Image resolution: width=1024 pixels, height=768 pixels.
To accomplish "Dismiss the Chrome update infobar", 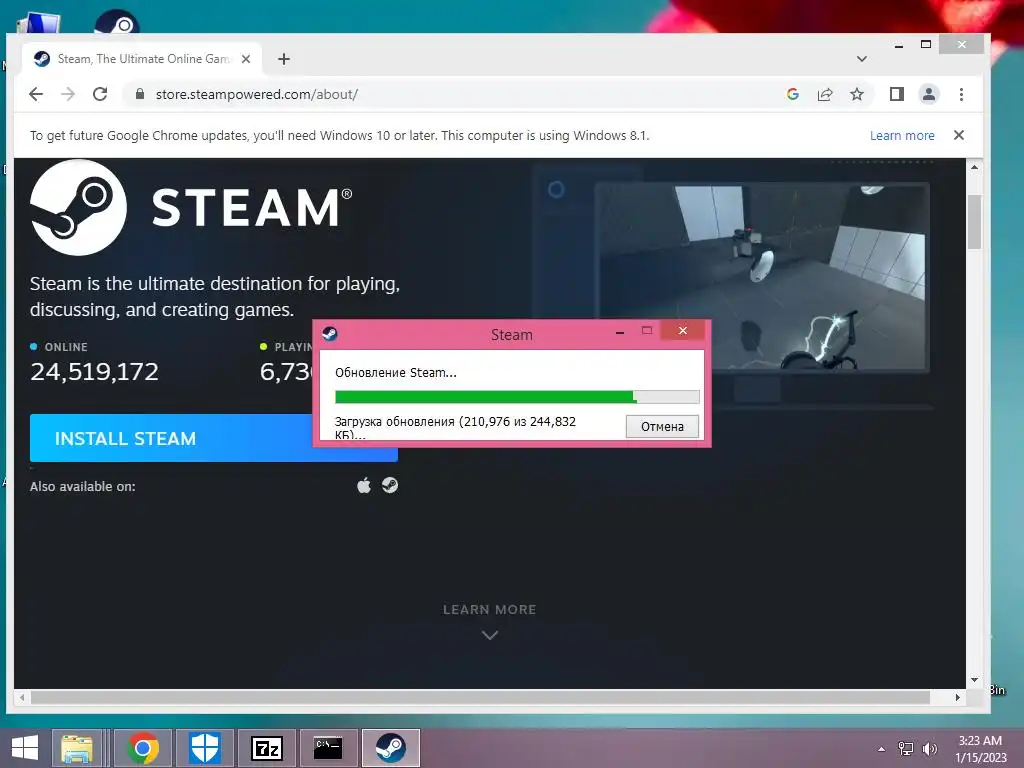I will [x=959, y=135].
